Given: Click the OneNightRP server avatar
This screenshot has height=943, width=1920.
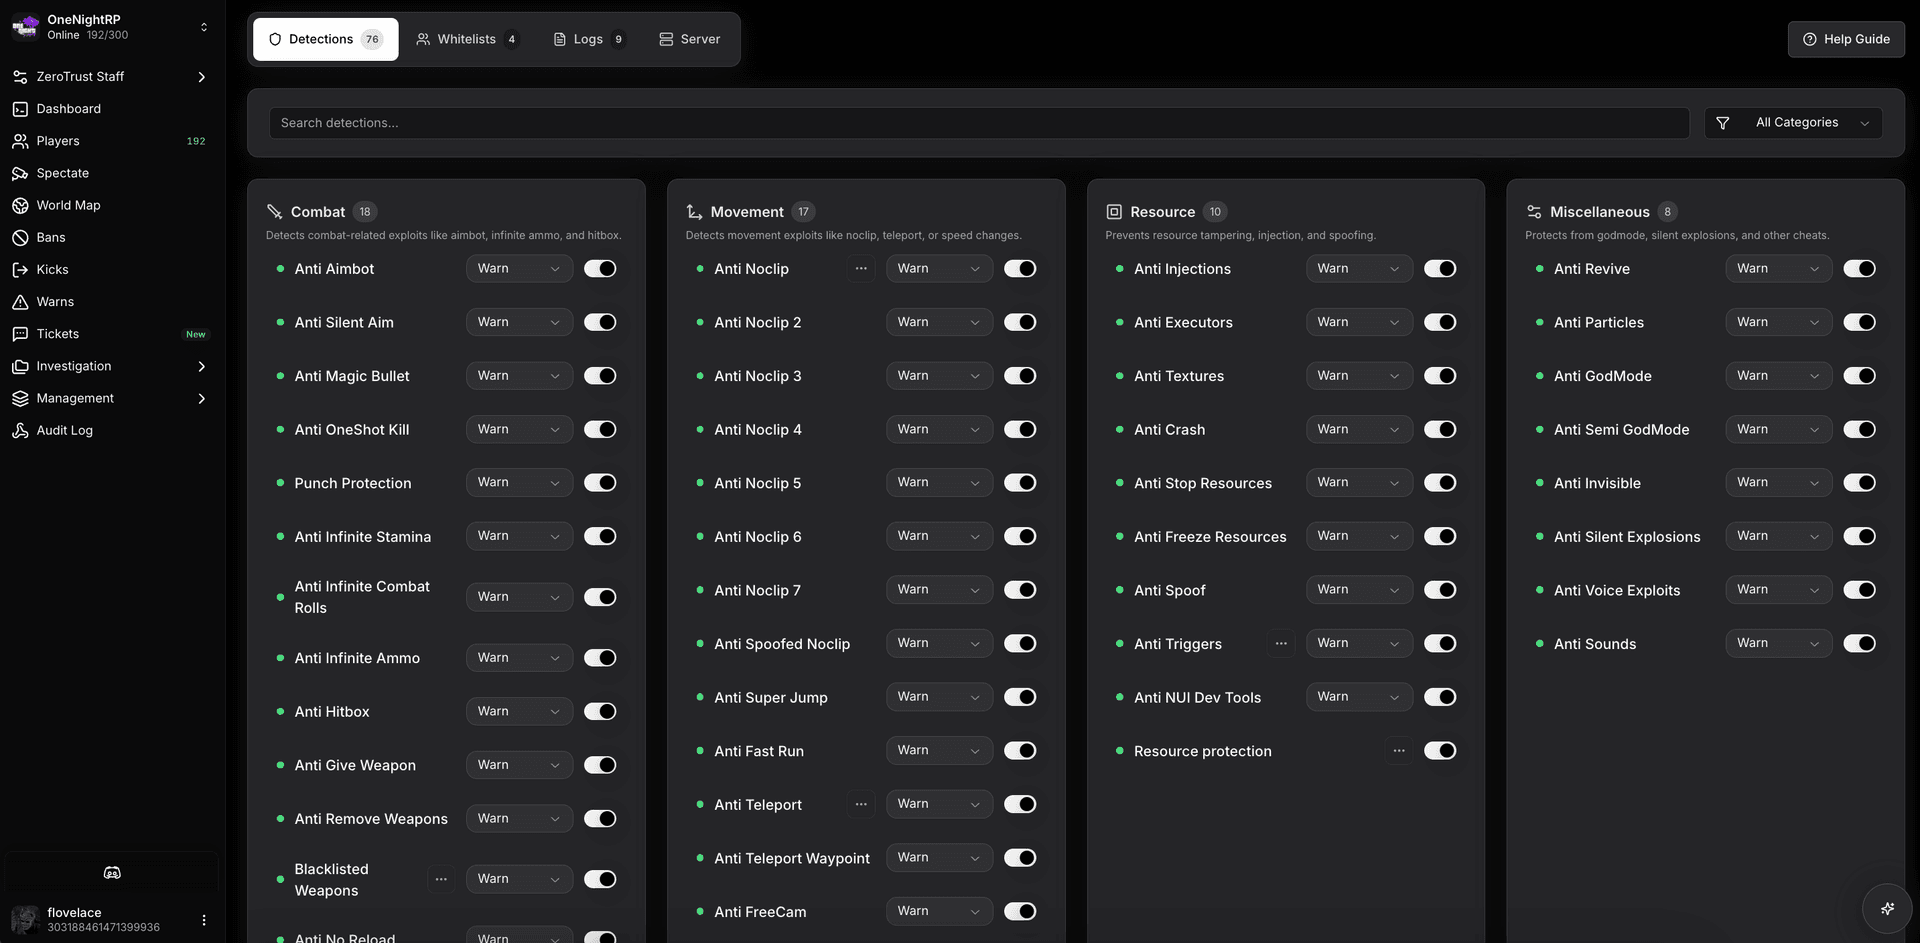Looking at the screenshot, I should coord(25,27).
